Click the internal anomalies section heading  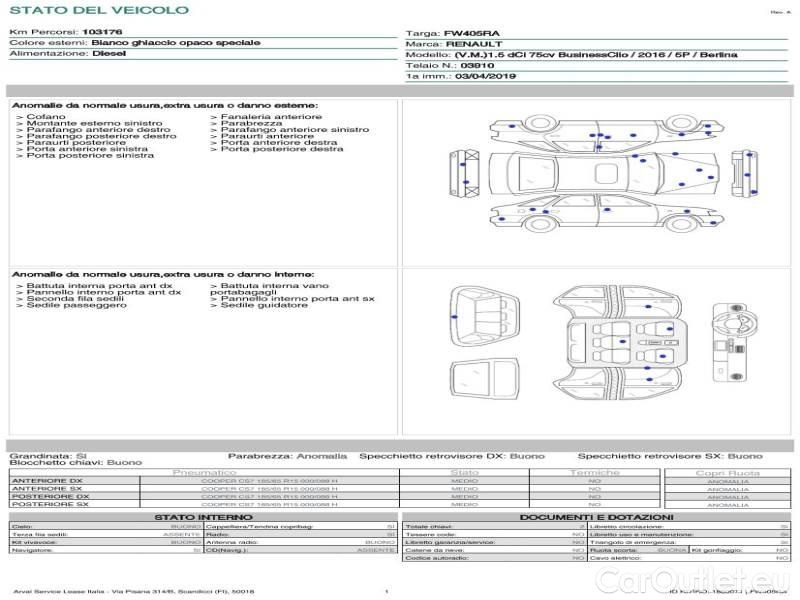tap(163, 274)
